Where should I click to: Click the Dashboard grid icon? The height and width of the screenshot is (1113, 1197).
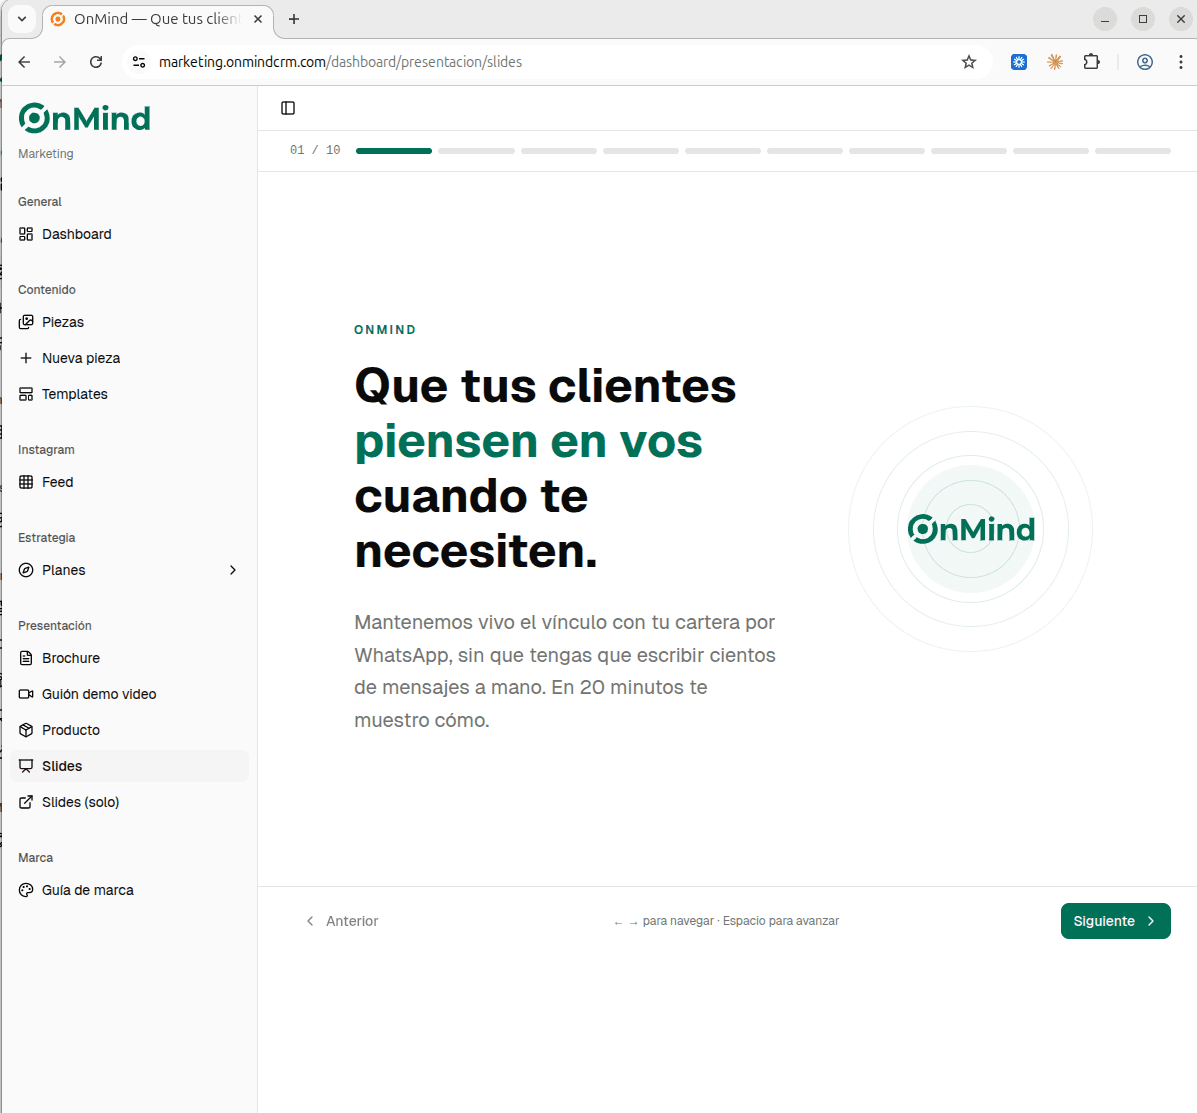(x=26, y=234)
